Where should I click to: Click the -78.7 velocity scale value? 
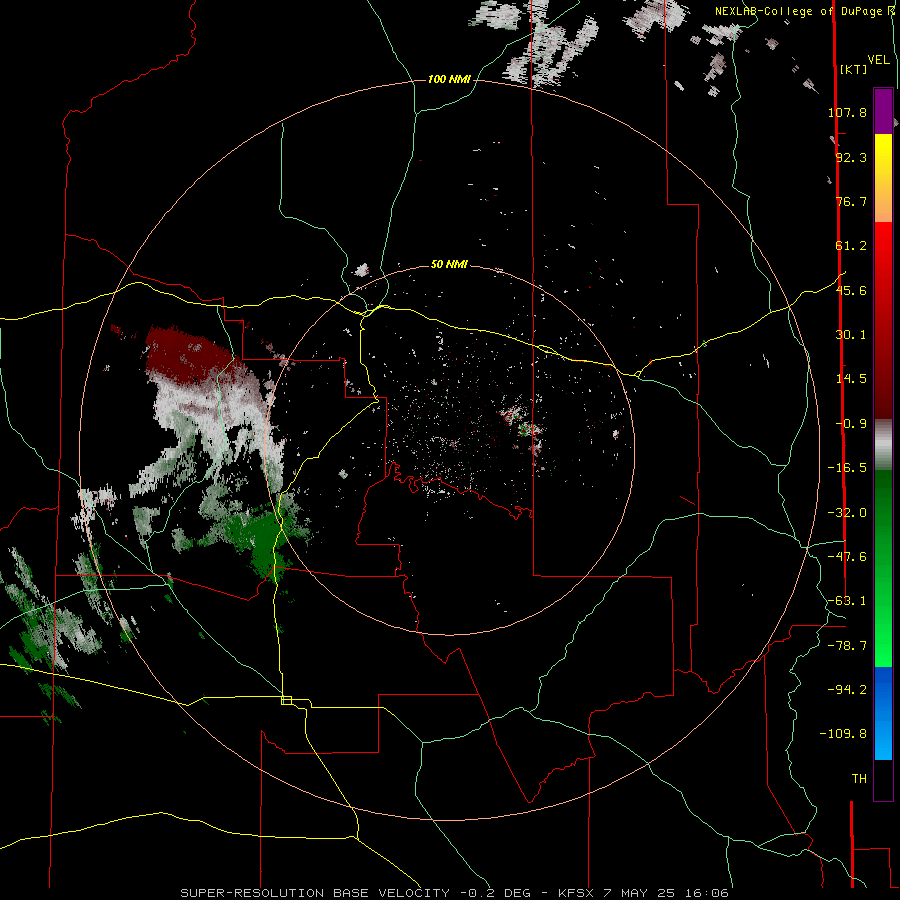[x=847, y=646]
